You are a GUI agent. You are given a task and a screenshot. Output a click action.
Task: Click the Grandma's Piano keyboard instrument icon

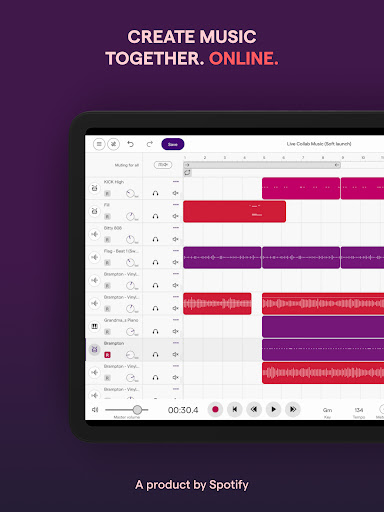point(95,326)
